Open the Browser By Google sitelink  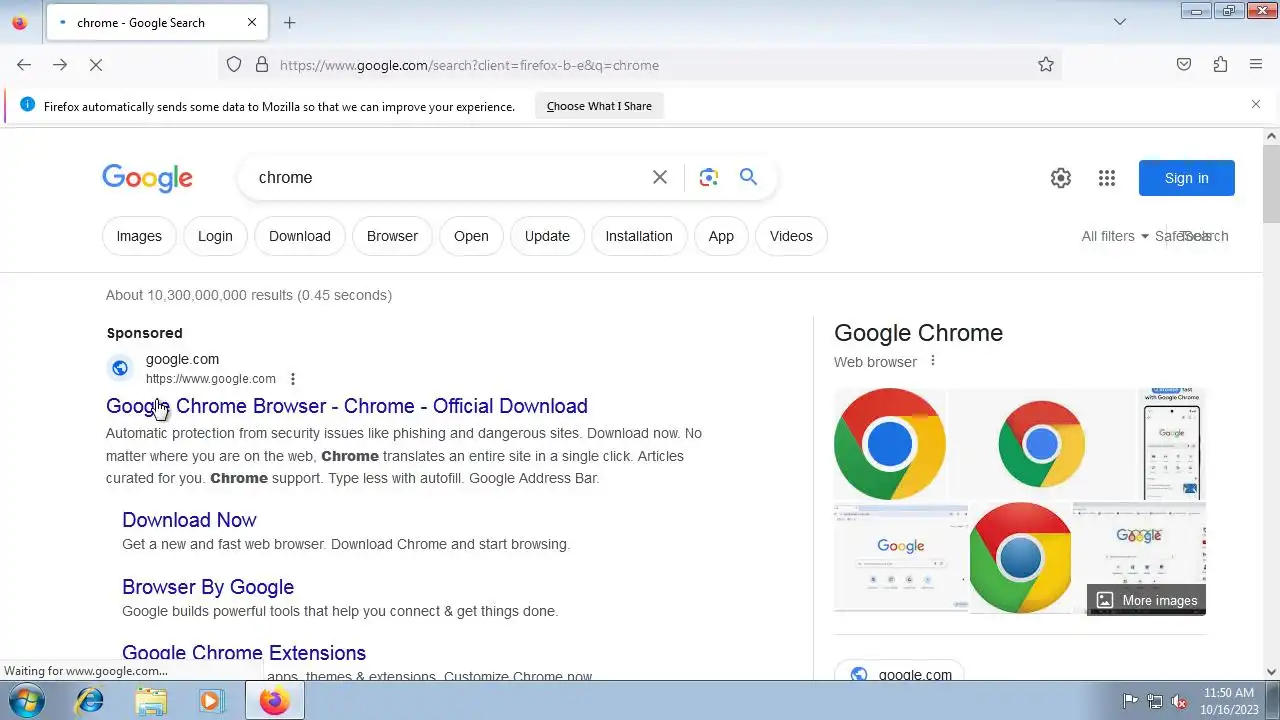pyautogui.click(x=208, y=587)
